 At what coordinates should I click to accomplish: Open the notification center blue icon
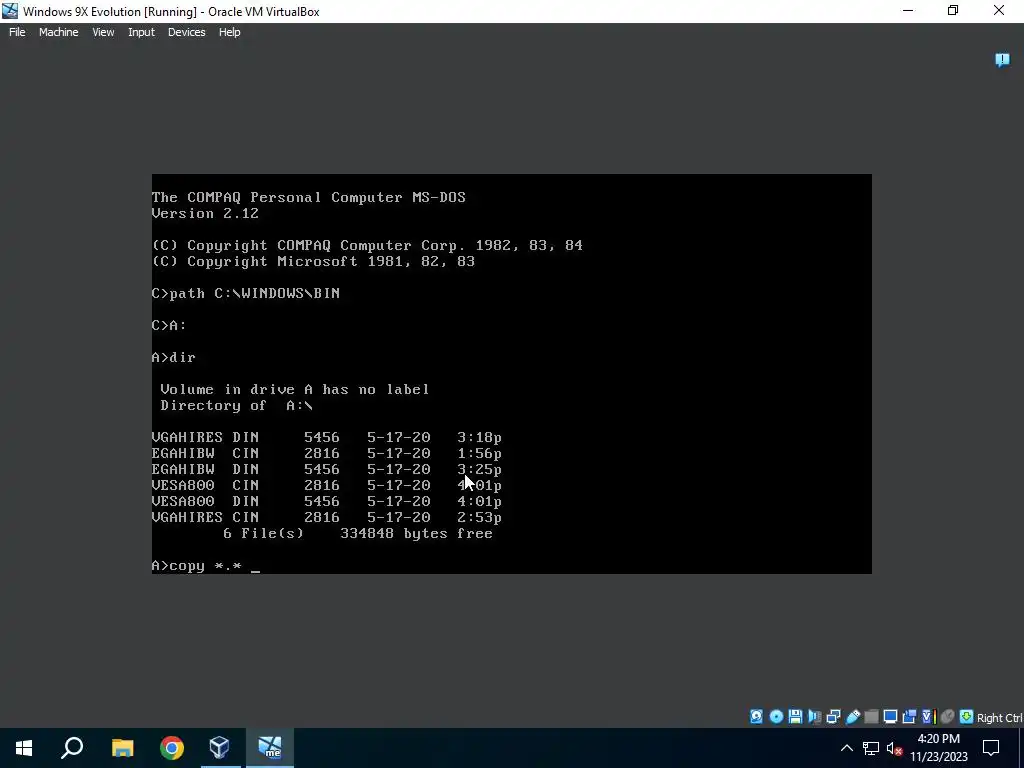(x=1002, y=60)
